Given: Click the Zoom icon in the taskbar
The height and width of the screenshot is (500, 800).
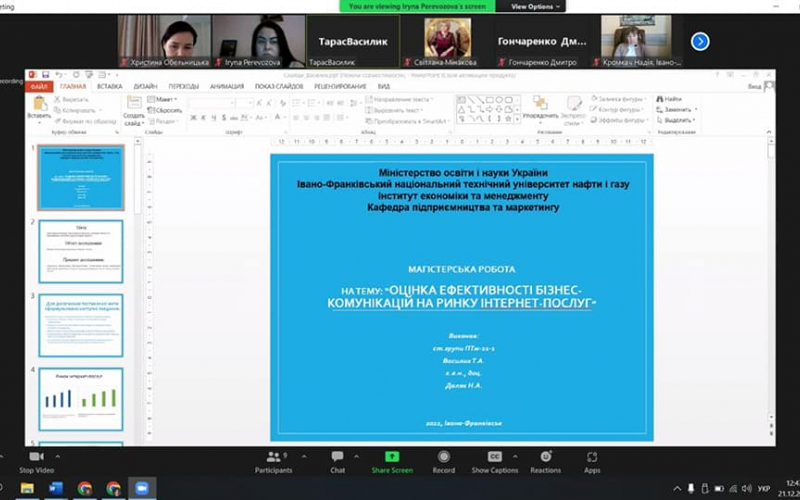Looking at the screenshot, I should pos(142,488).
